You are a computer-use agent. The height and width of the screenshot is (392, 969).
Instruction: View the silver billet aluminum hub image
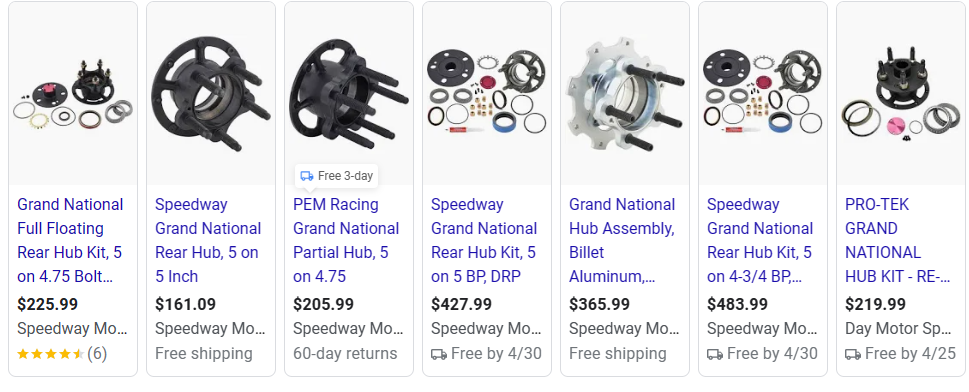625,93
